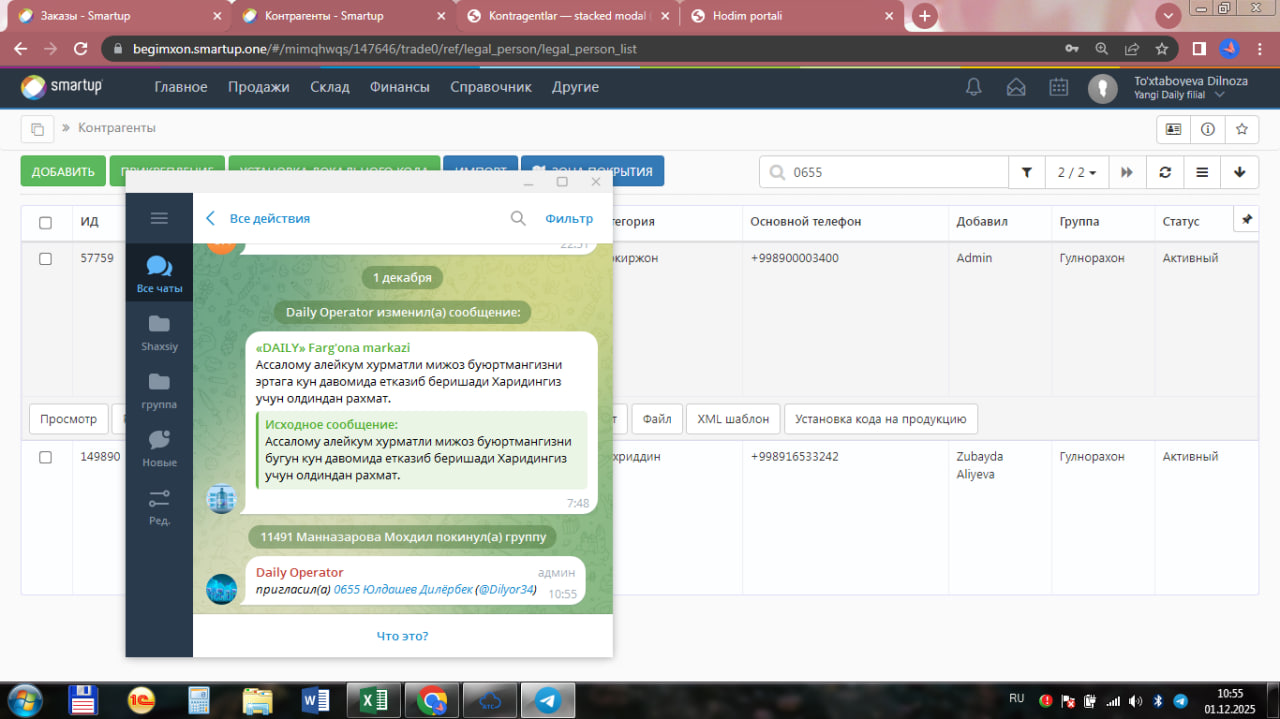Open the mail envelope icon
The image size is (1280, 719).
1016,87
